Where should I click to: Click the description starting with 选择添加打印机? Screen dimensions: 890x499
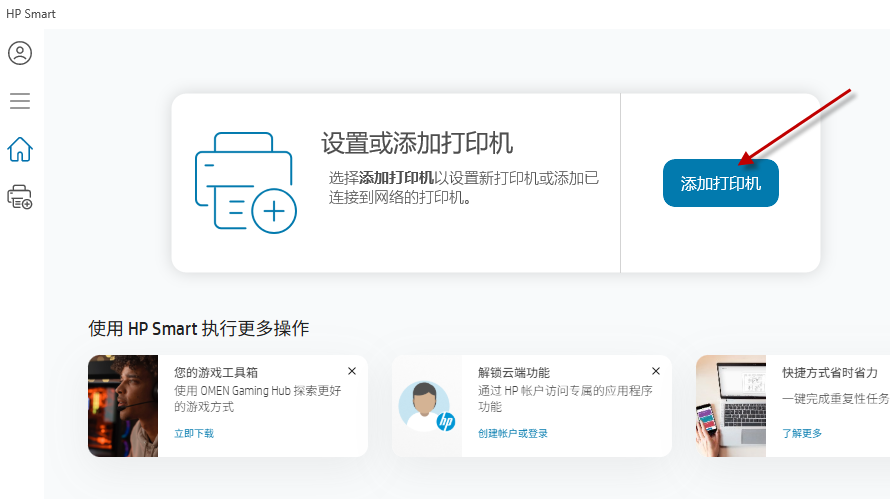pyautogui.click(x=464, y=187)
